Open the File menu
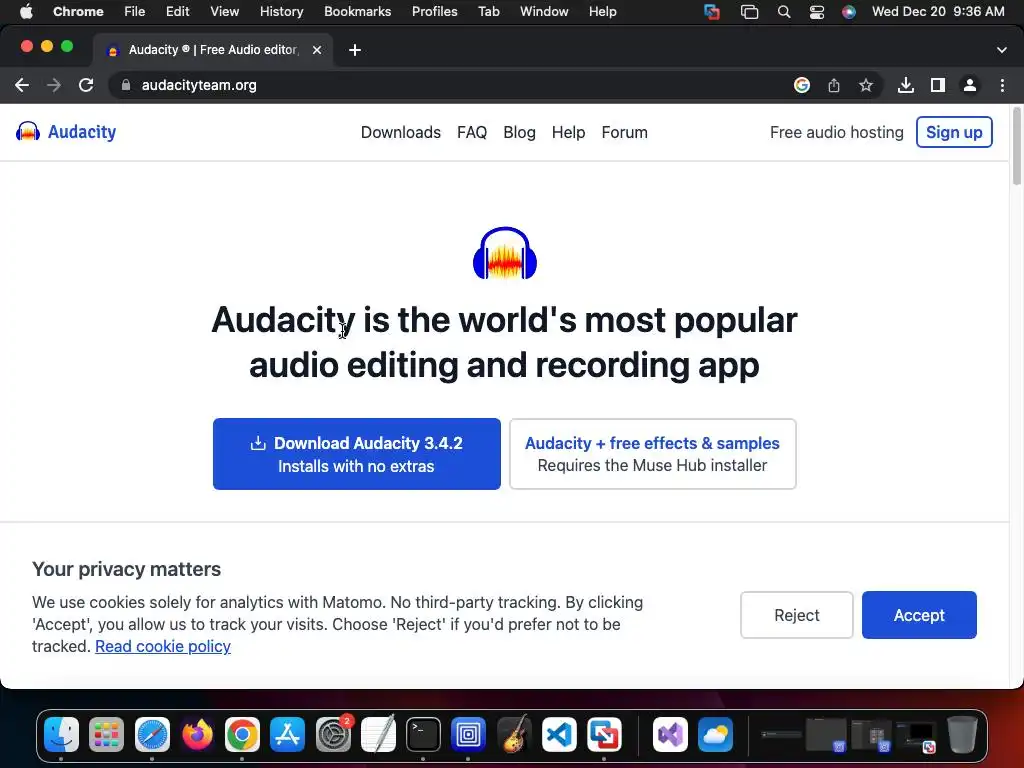 pyautogui.click(x=135, y=12)
